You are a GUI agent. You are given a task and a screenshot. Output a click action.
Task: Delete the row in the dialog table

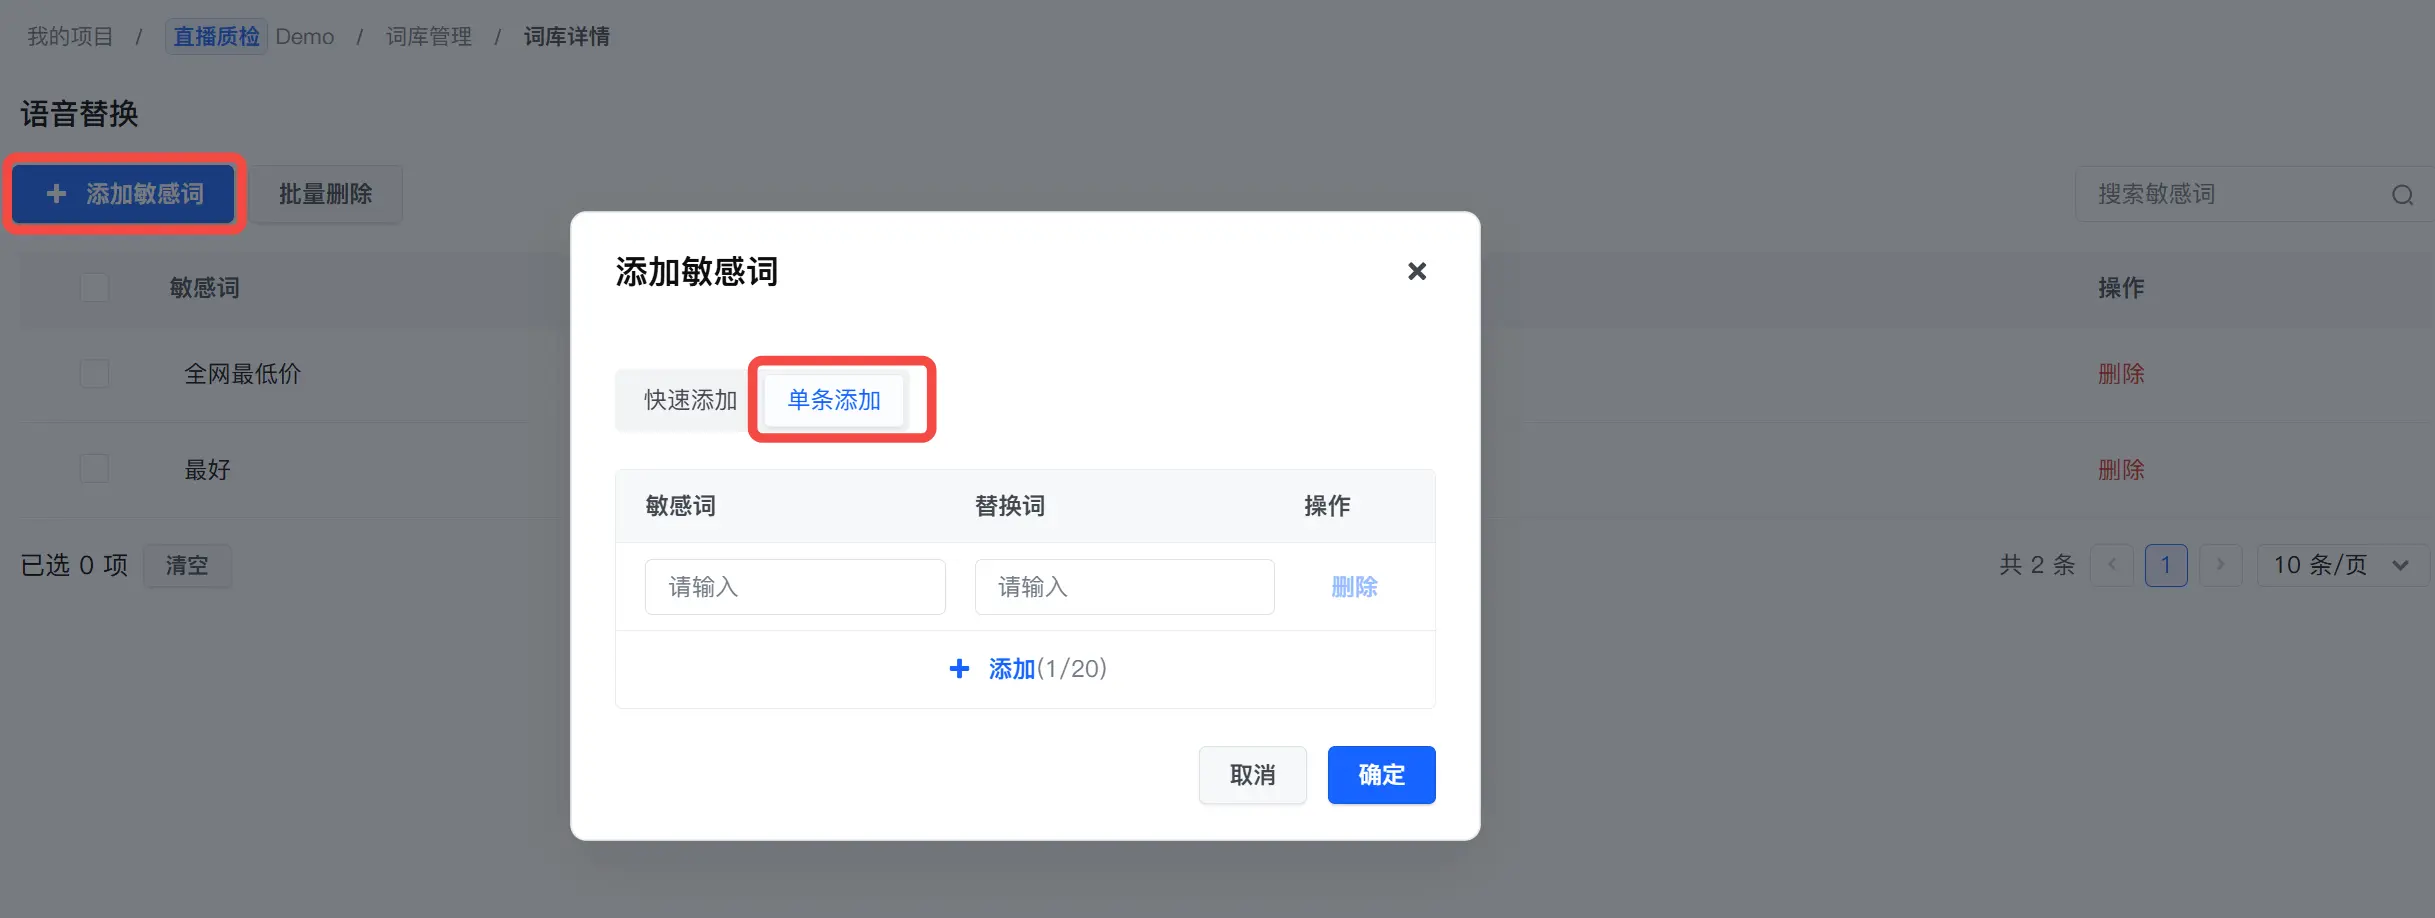point(1354,587)
